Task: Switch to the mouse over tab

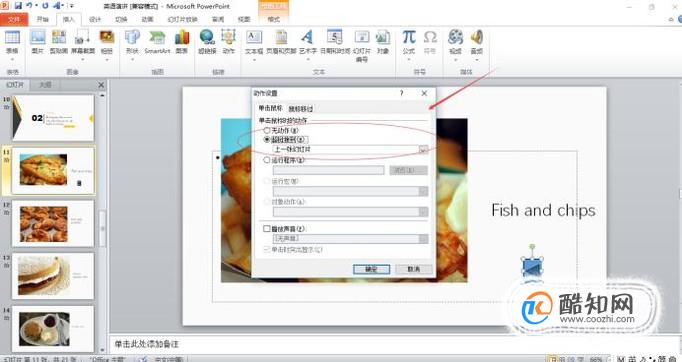Action: coord(301,109)
